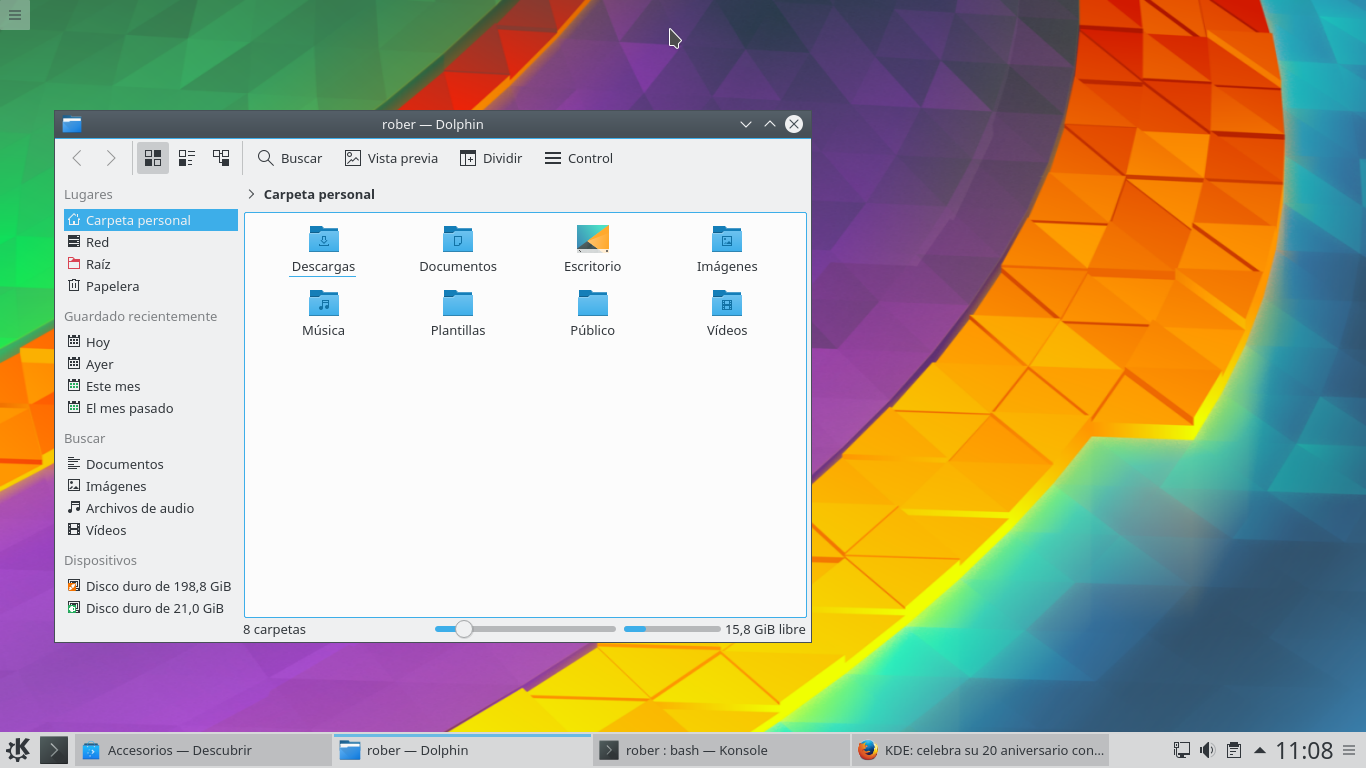The width and height of the screenshot is (1366, 768).
Task: Open the desktop toolbox menu at top-left
Action: [x=15, y=15]
